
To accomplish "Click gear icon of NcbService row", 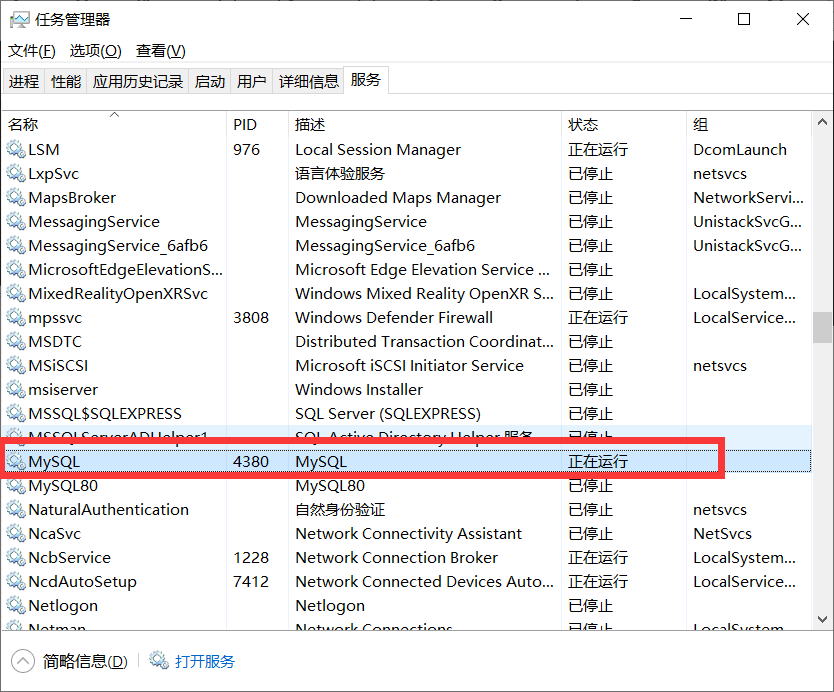I will tap(16, 557).
